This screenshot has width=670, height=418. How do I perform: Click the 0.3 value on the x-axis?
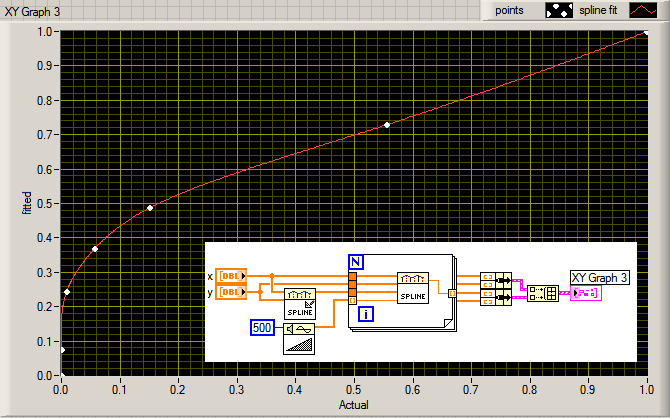[236, 390]
